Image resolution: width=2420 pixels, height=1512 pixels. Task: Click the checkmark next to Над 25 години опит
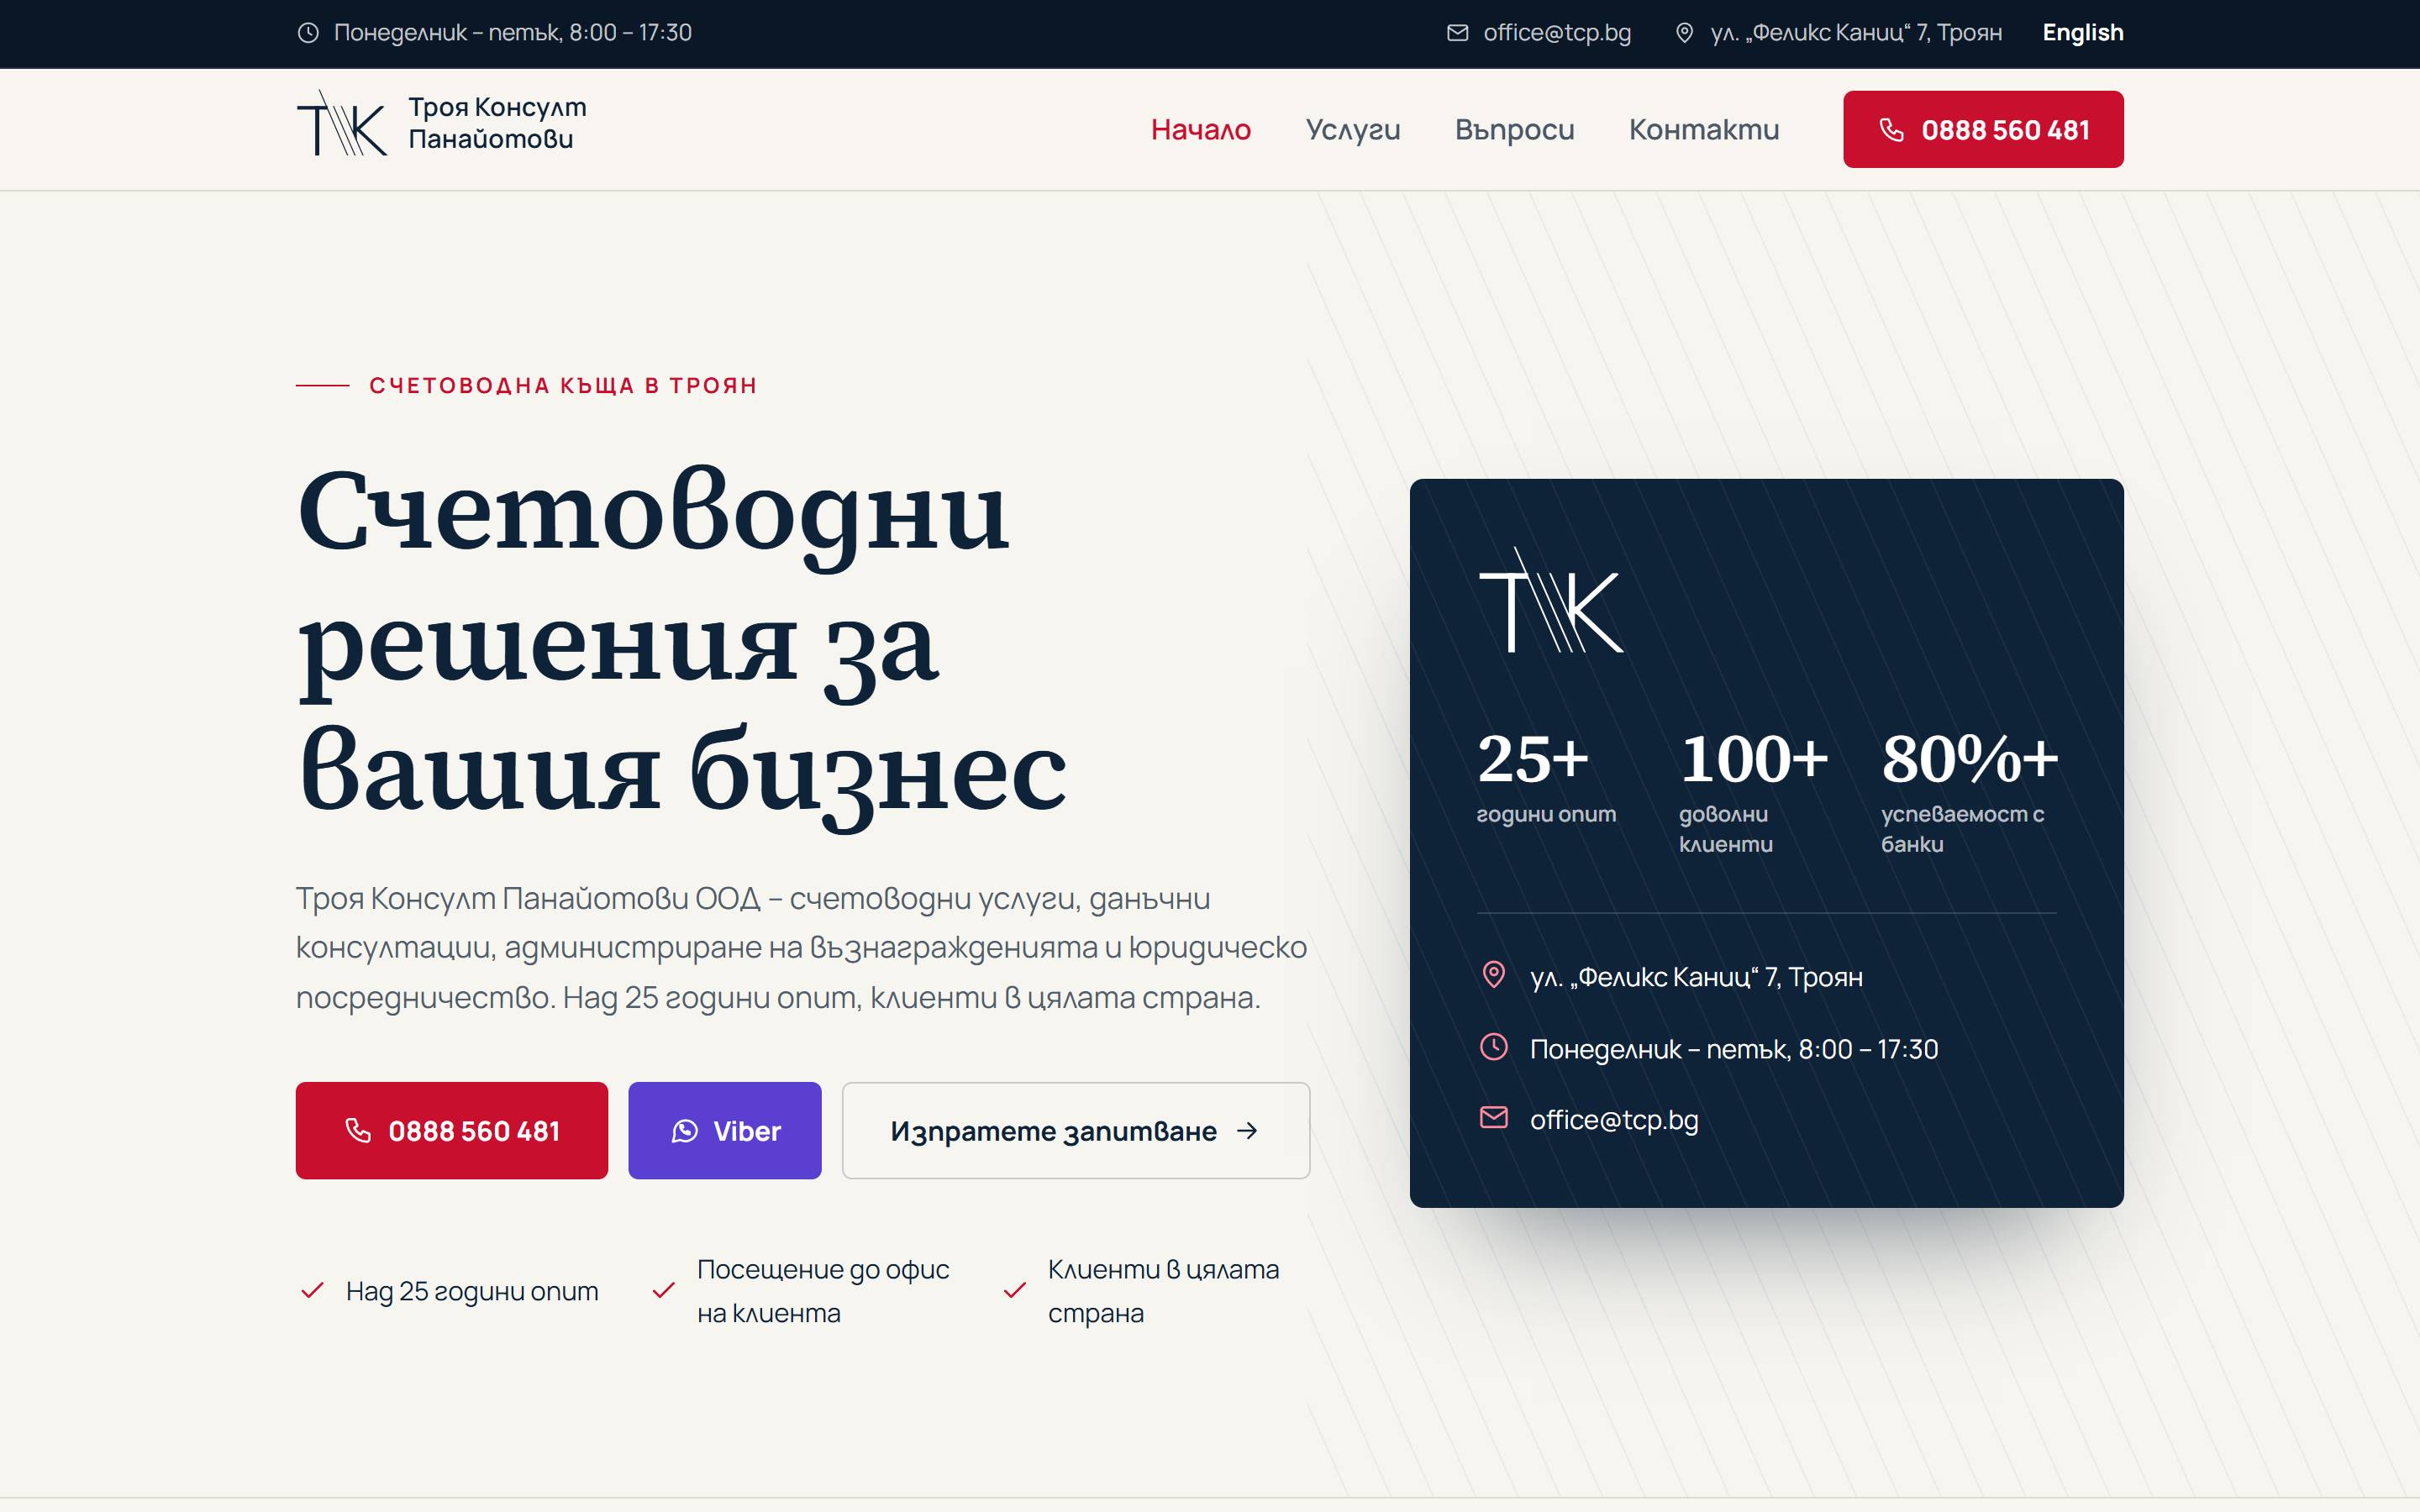point(312,1290)
